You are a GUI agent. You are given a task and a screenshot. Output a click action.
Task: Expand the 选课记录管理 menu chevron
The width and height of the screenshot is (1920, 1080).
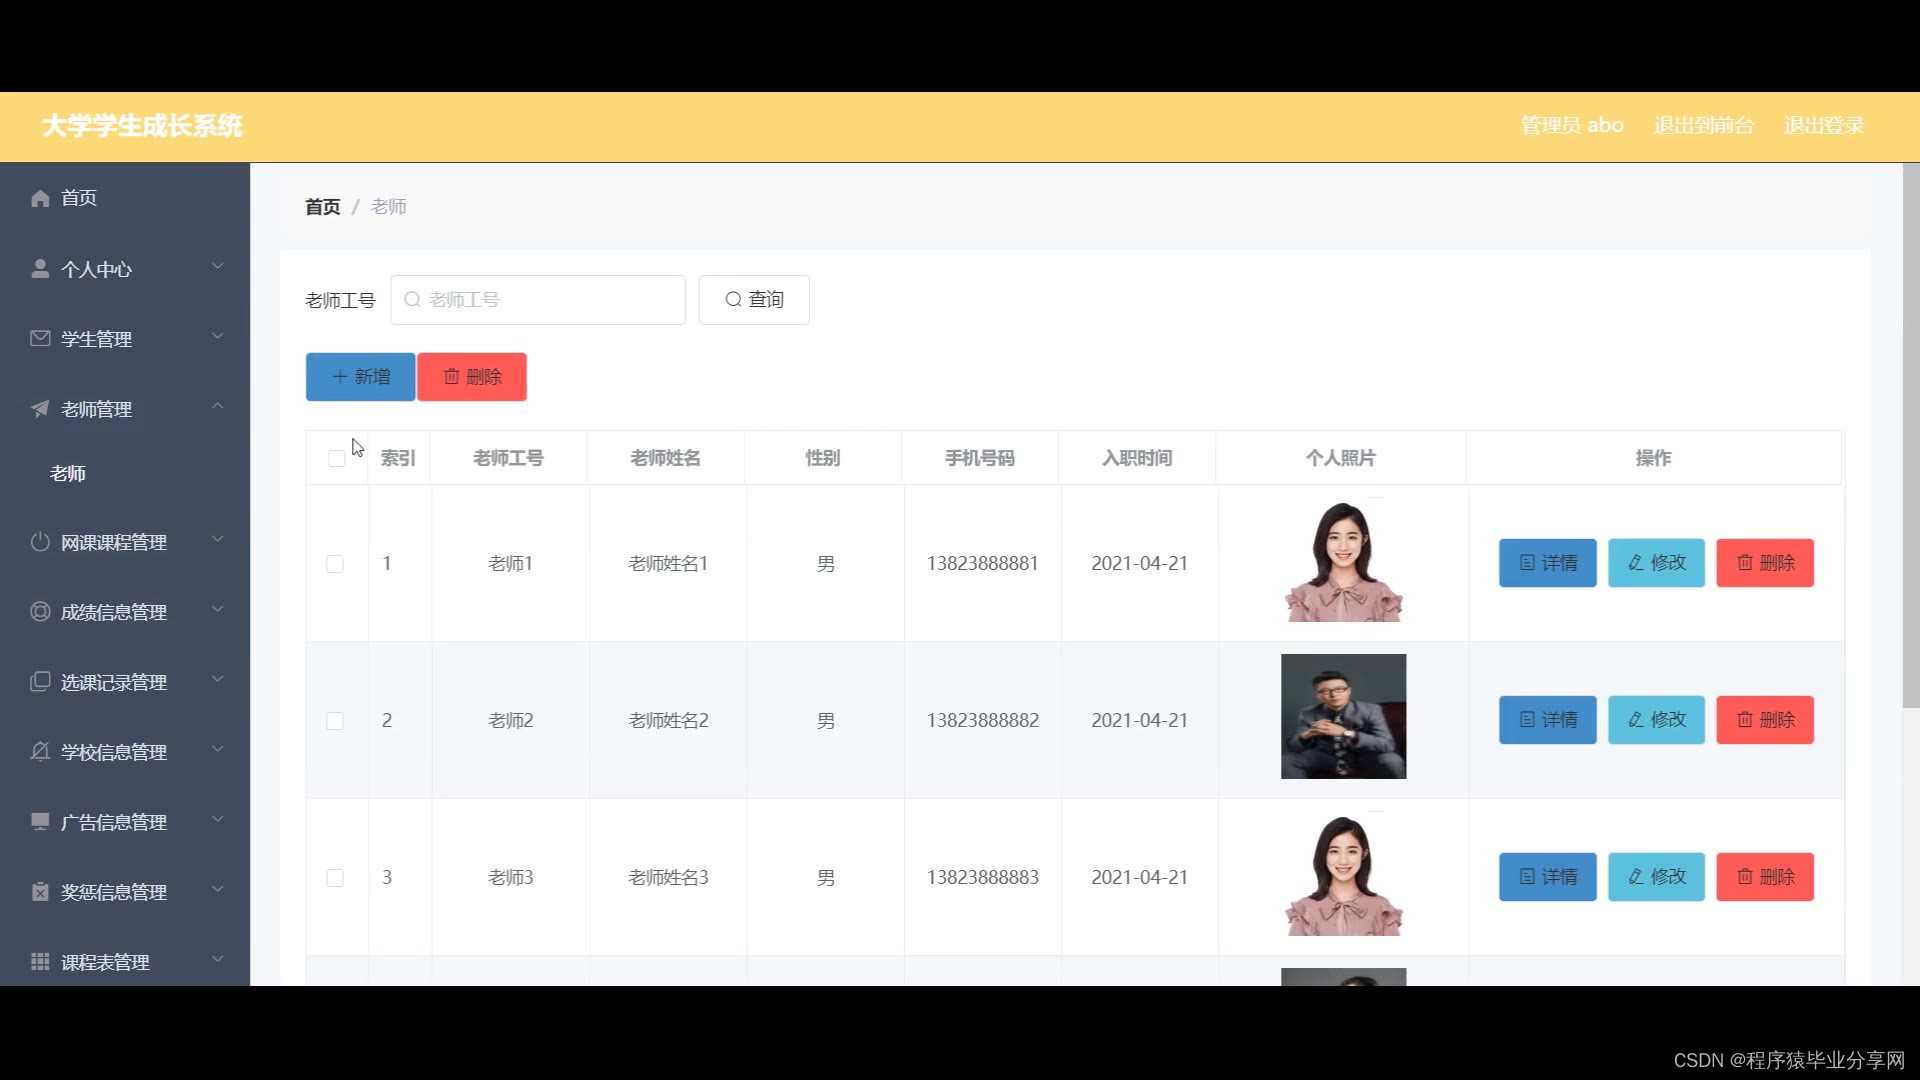coord(218,680)
